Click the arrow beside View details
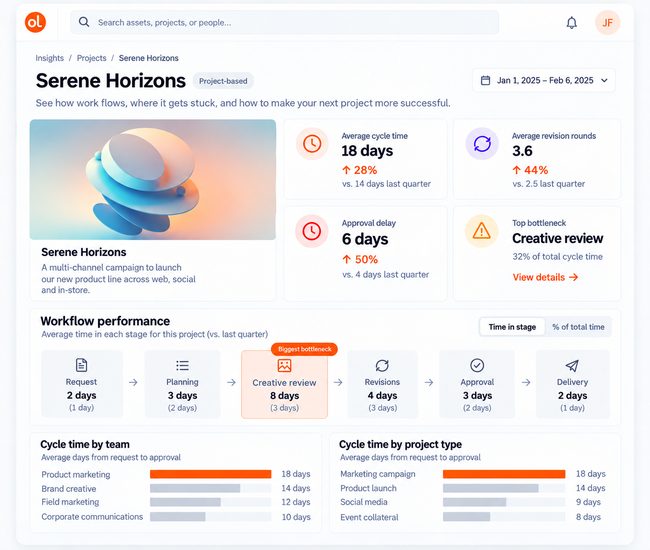The width and height of the screenshot is (650, 550). click(x=573, y=277)
